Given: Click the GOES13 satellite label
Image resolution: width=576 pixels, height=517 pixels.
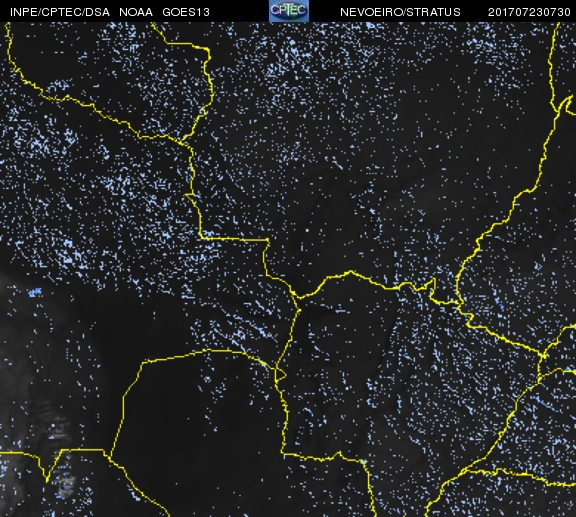Looking at the screenshot, I should [186, 12].
